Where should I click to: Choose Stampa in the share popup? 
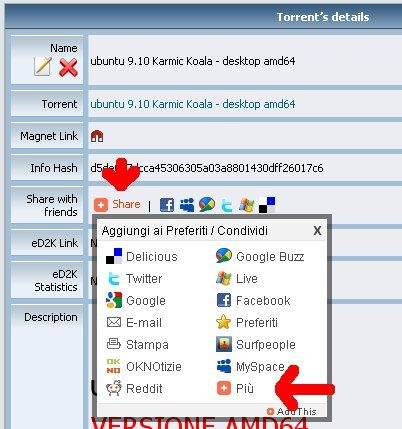(137, 345)
